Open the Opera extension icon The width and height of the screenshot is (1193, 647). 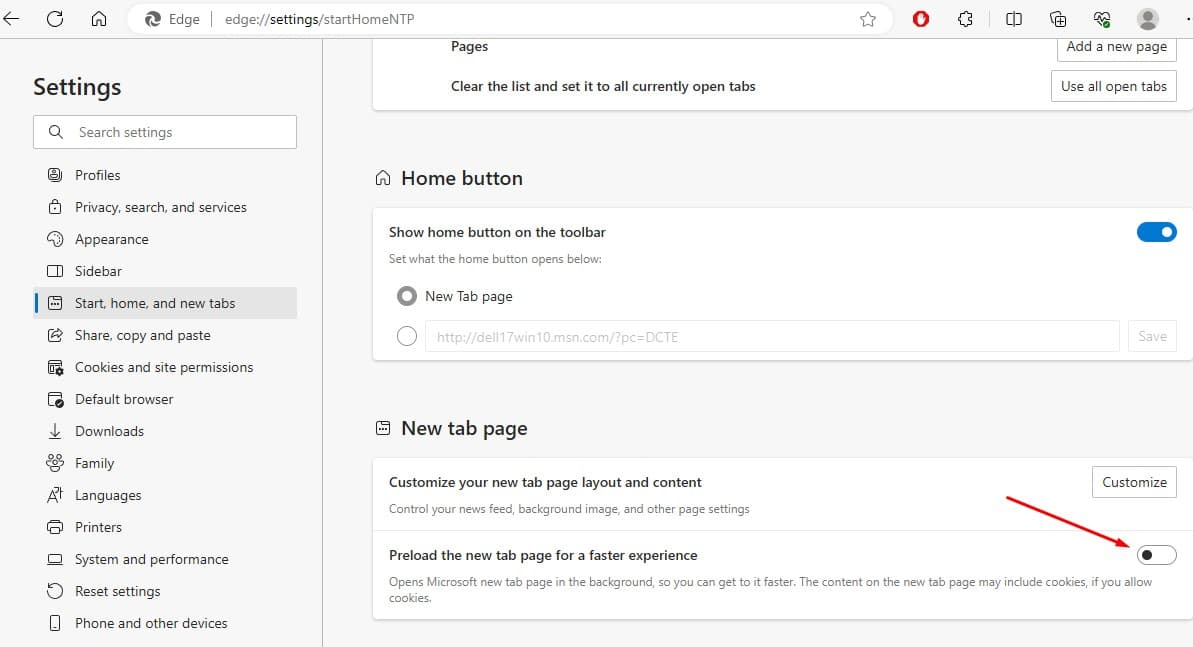click(x=921, y=19)
